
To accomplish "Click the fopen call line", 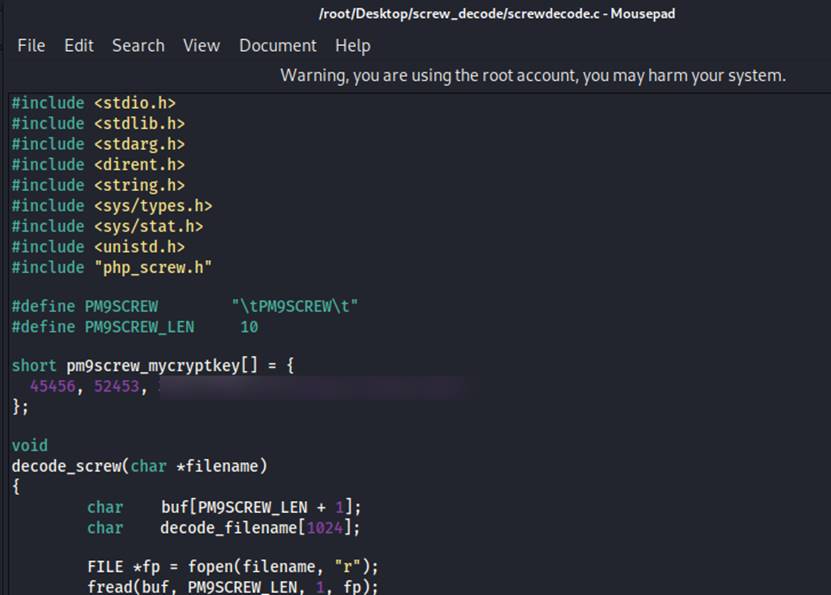I will (x=232, y=567).
